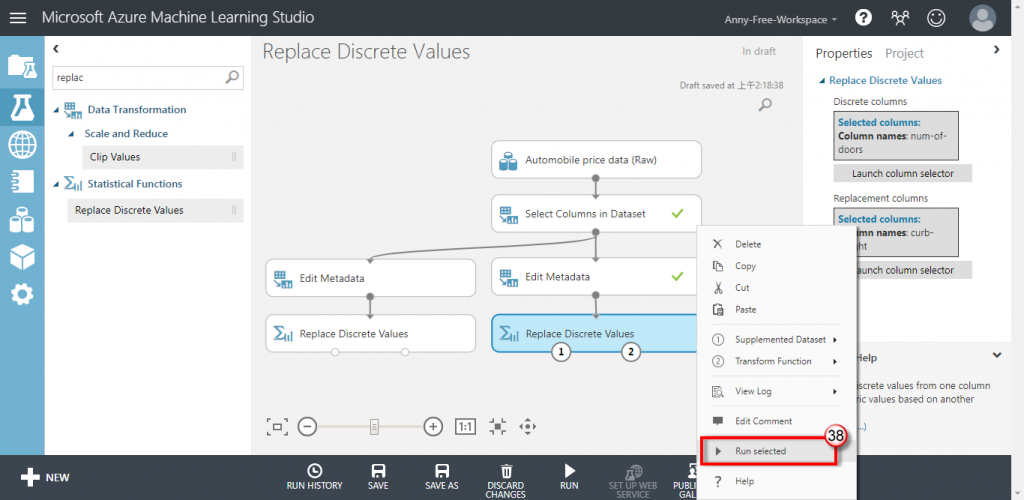
Task: Click output port 1 of selected module
Action: pyautogui.click(x=560, y=352)
